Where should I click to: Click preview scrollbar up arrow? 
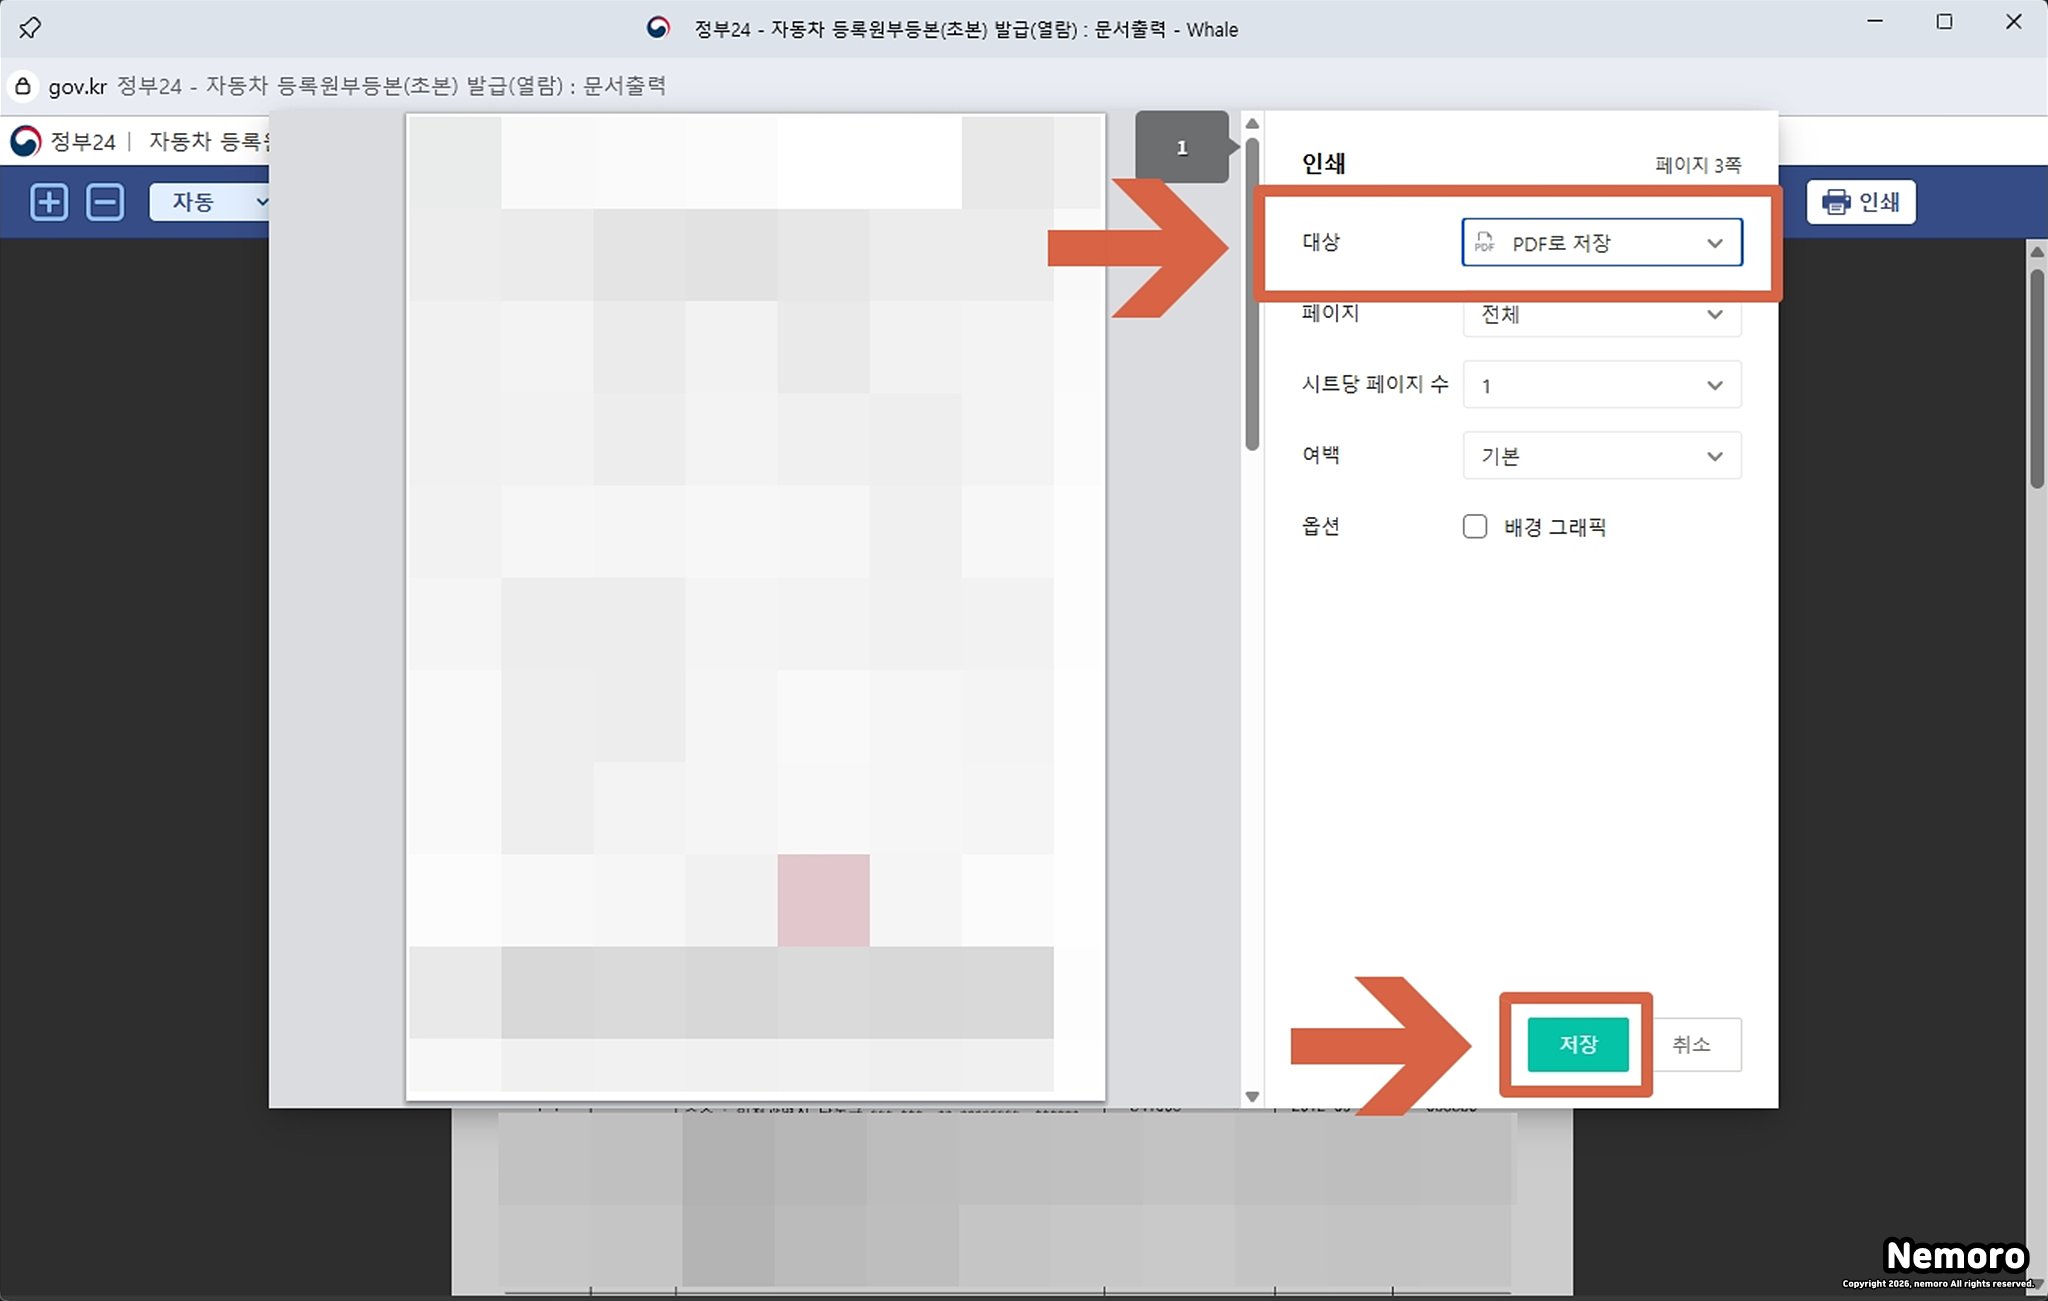pyautogui.click(x=1252, y=124)
